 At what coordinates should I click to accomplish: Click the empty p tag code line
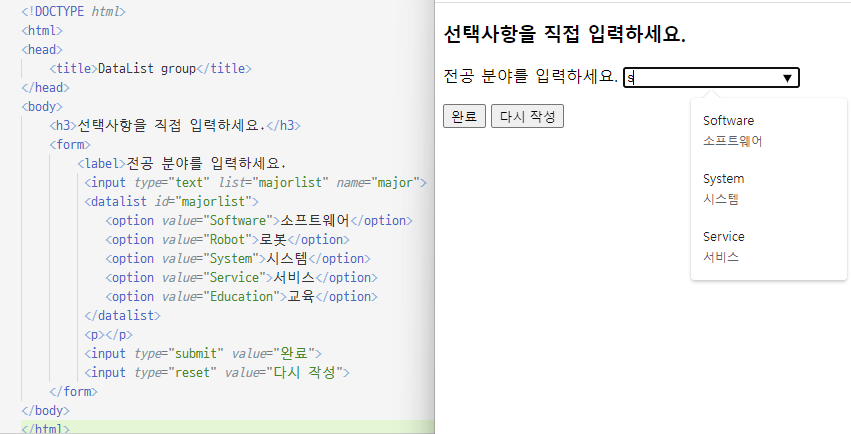(109, 334)
